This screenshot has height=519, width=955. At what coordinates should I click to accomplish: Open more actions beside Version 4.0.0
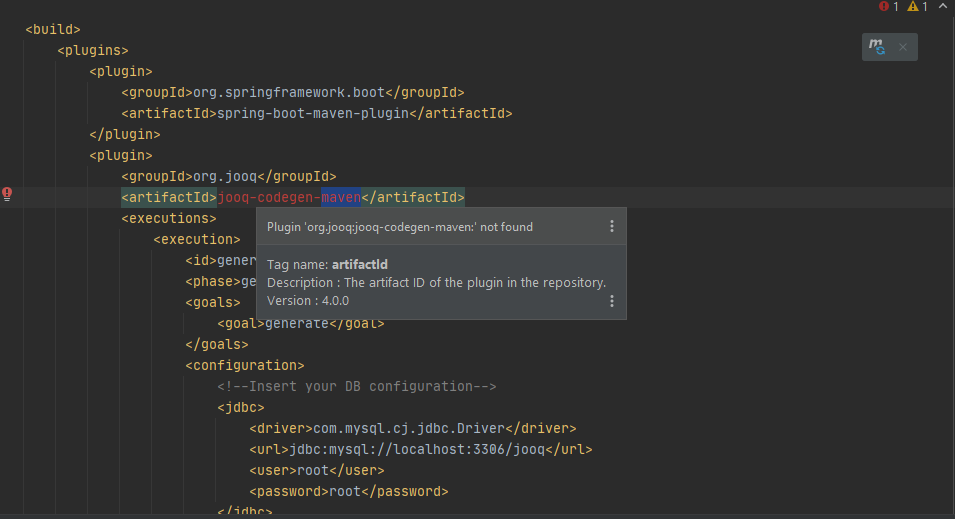(x=611, y=301)
